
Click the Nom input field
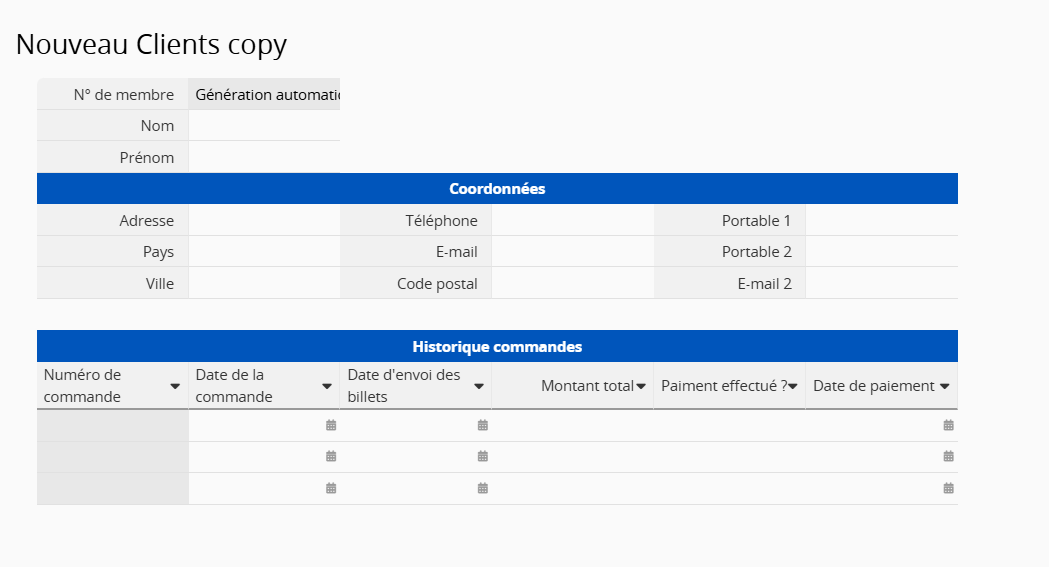coord(264,126)
